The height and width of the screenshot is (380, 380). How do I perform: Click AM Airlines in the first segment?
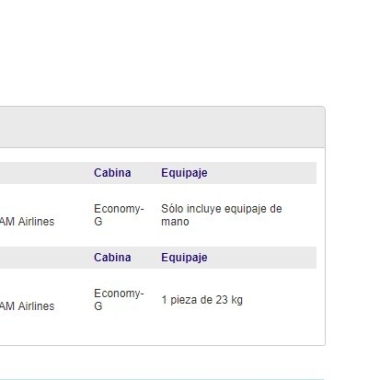click(x=27, y=221)
